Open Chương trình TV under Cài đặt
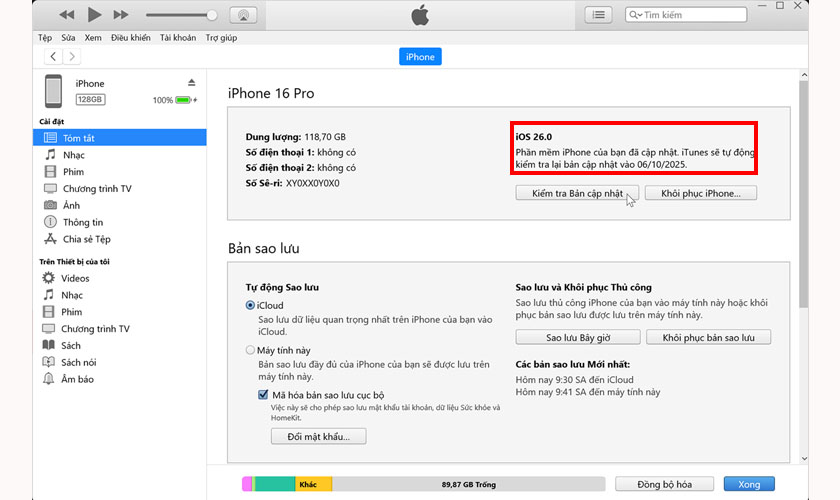Screen dimensions: 840x500 pyautogui.click(x=96, y=189)
